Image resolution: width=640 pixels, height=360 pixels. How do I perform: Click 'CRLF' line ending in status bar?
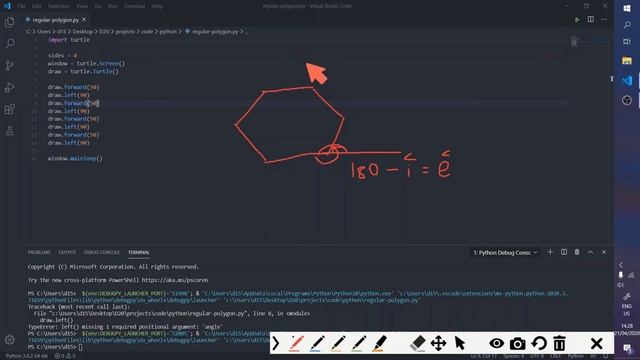556,356
